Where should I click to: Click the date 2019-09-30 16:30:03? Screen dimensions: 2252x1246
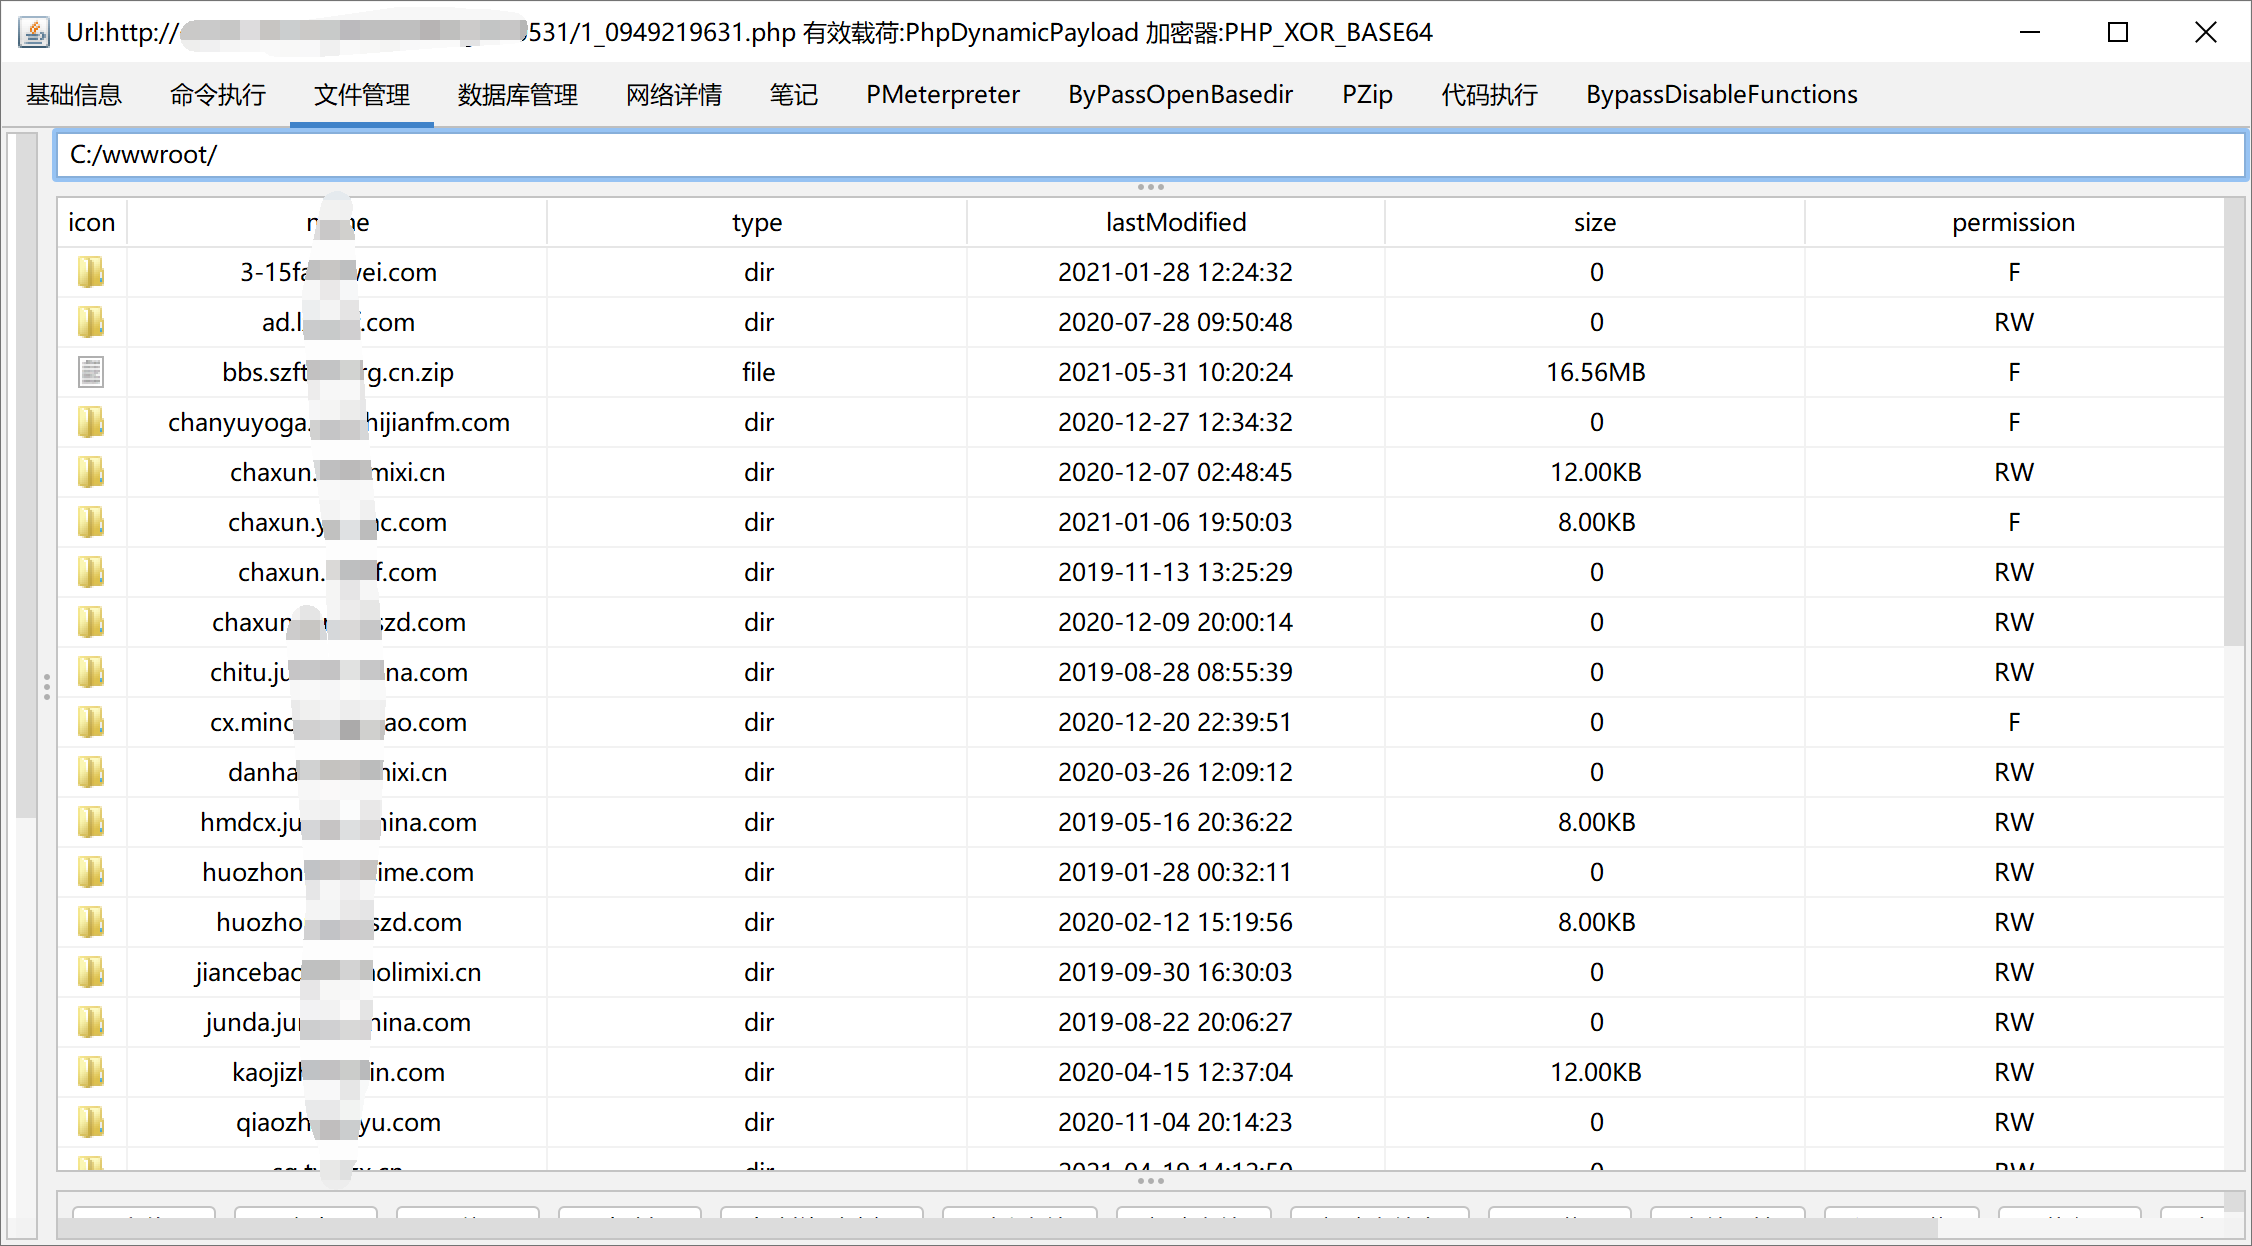(1175, 972)
